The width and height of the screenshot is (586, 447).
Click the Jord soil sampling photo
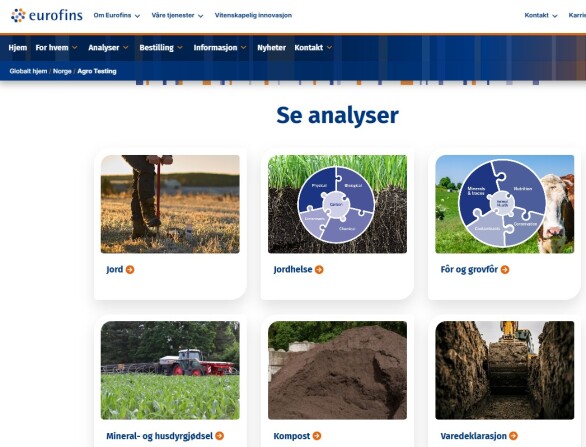tap(170, 204)
